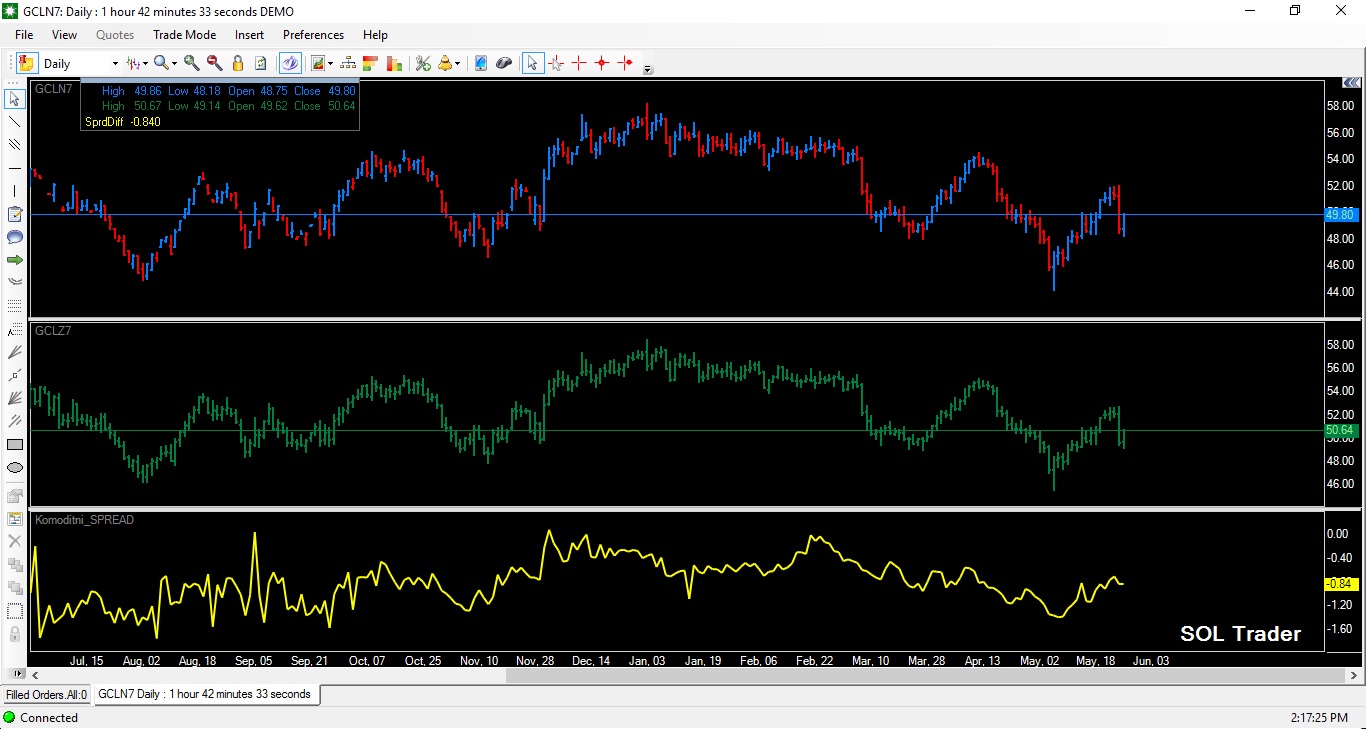Screen dimensions: 1366x729
Task: Click the zoom out magnifier with minus
Action: (x=214, y=63)
